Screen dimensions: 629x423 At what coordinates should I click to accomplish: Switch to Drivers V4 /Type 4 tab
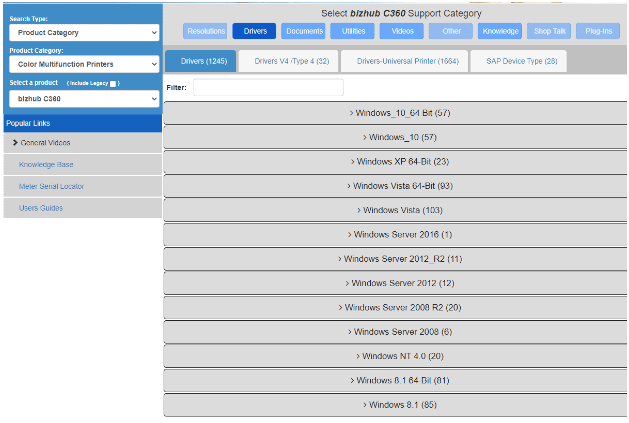291,62
